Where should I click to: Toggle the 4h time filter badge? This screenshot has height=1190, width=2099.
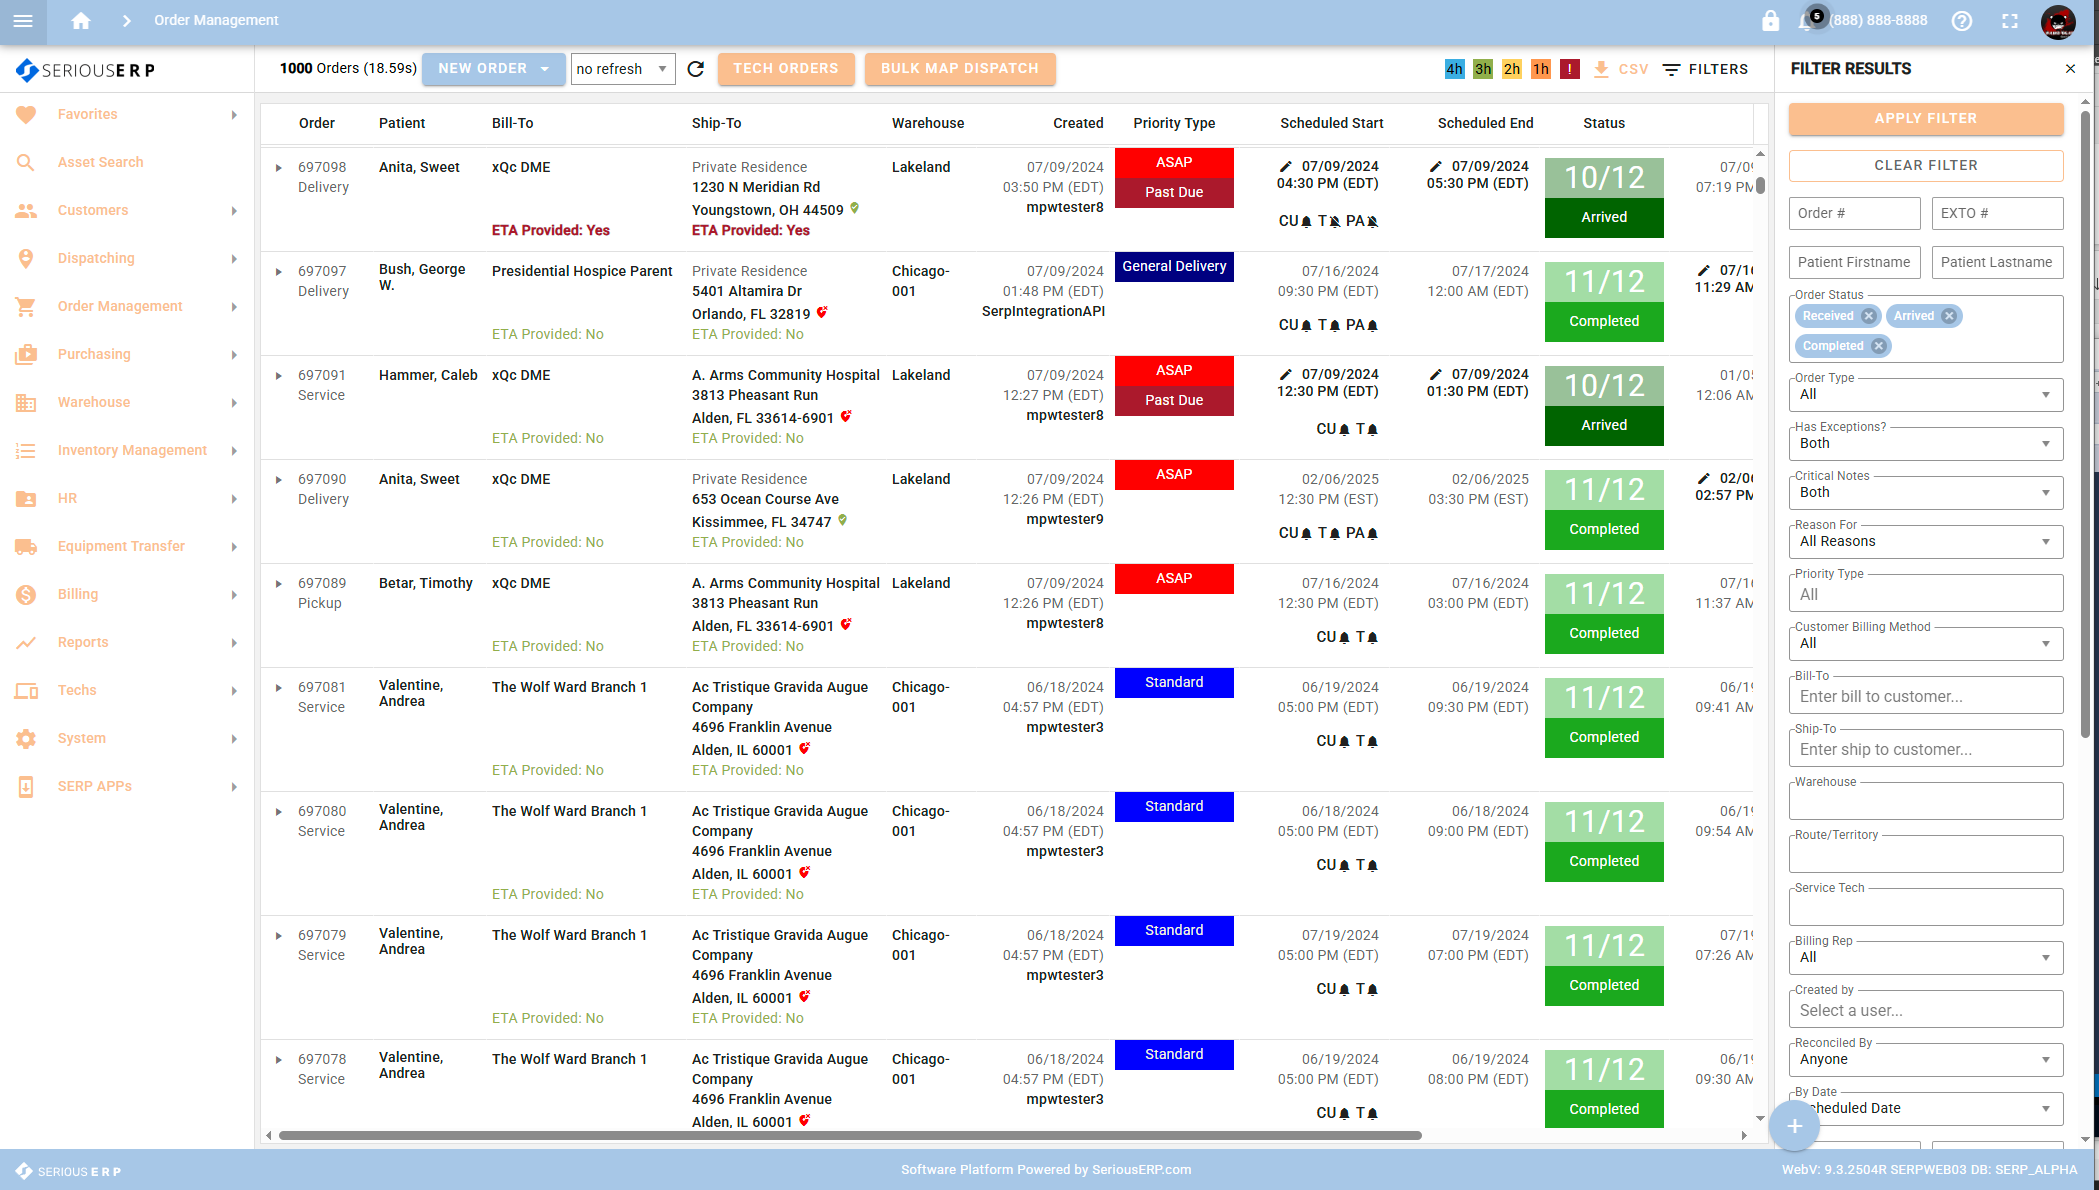[x=1454, y=69]
